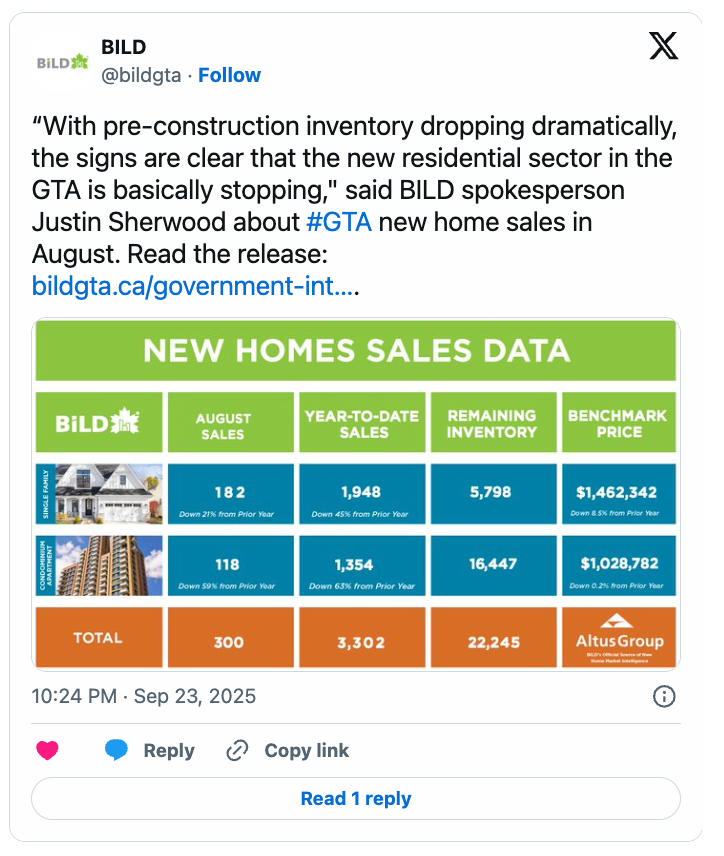Click the Copy link text

pyautogui.click(x=307, y=751)
